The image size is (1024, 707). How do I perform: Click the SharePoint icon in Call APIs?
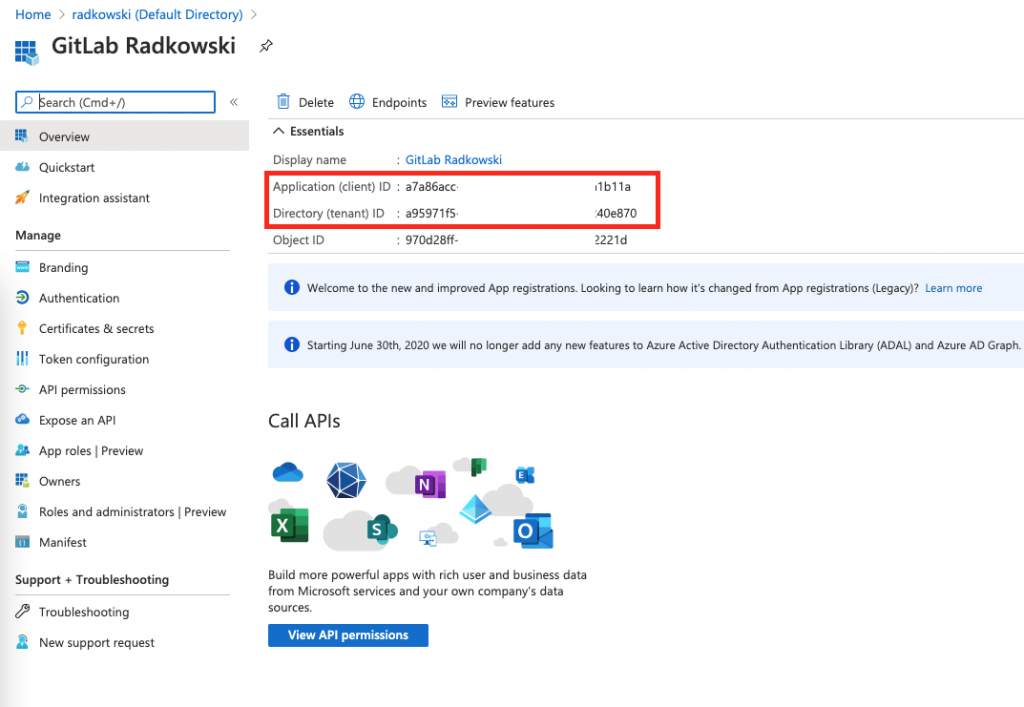click(x=382, y=529)
